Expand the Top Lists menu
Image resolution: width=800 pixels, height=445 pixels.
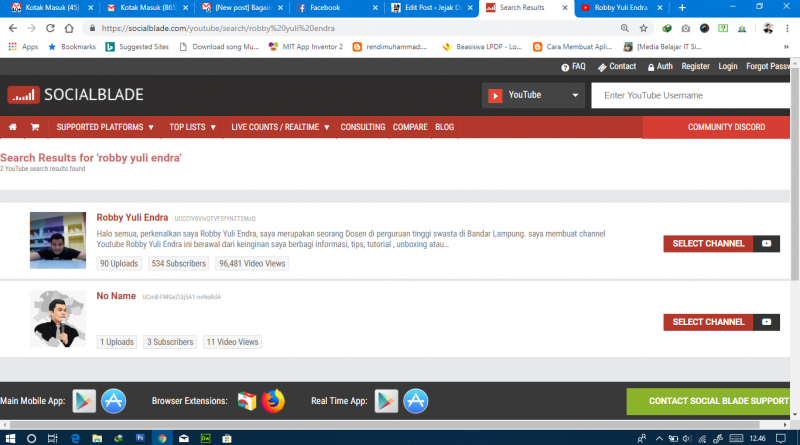tap(192, 127)
